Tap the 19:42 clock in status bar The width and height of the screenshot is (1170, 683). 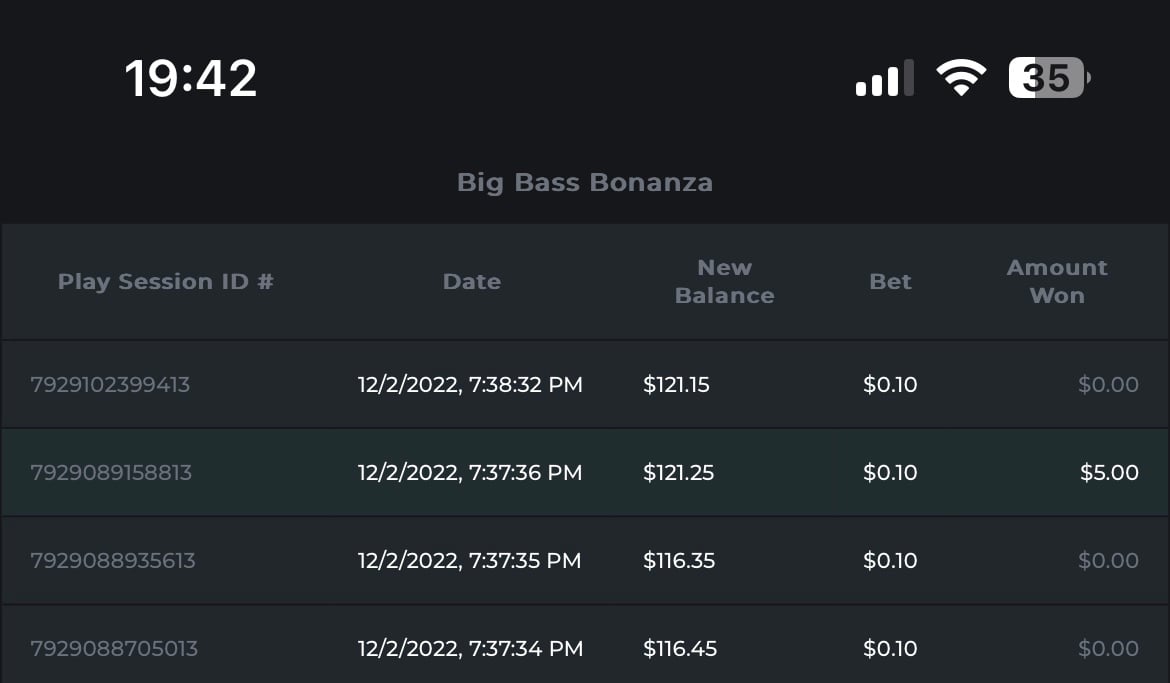pos(191,78)
